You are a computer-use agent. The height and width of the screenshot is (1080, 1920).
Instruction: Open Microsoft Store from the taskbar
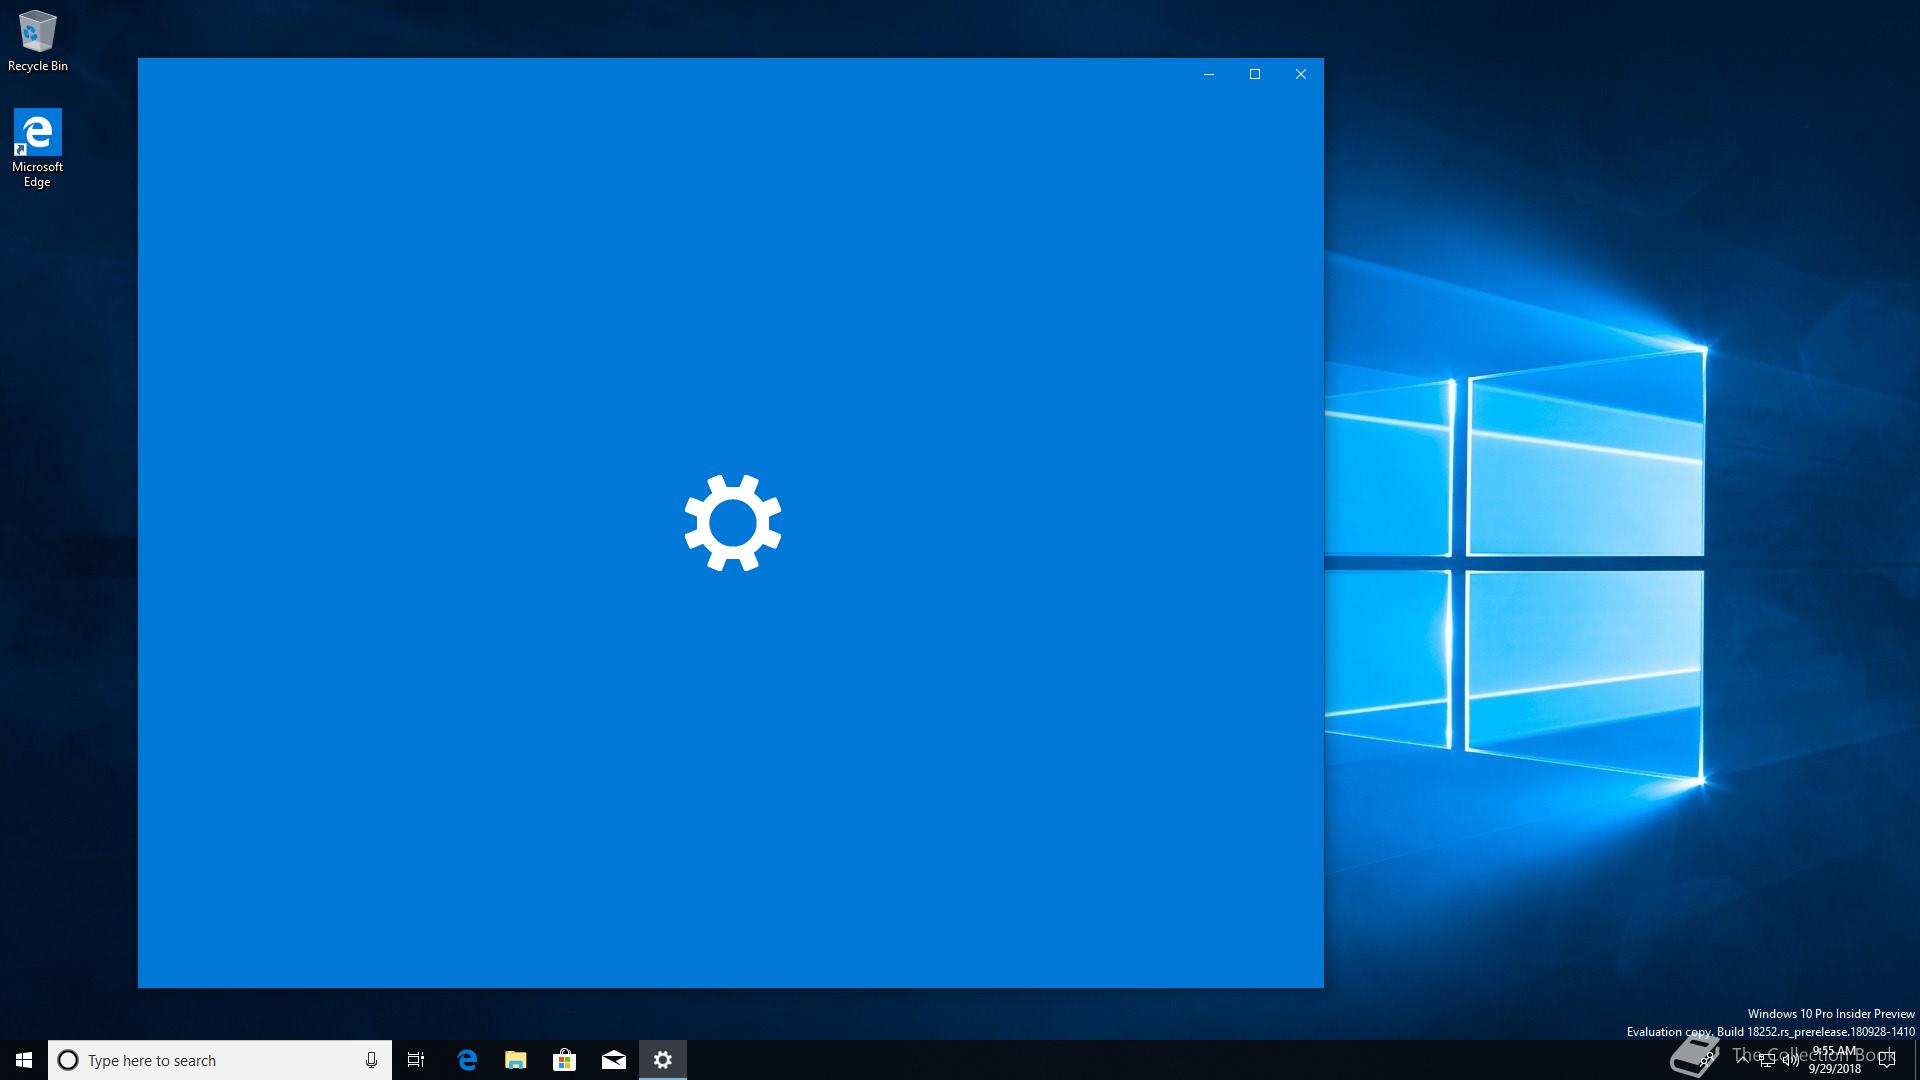click(564, 1060)
